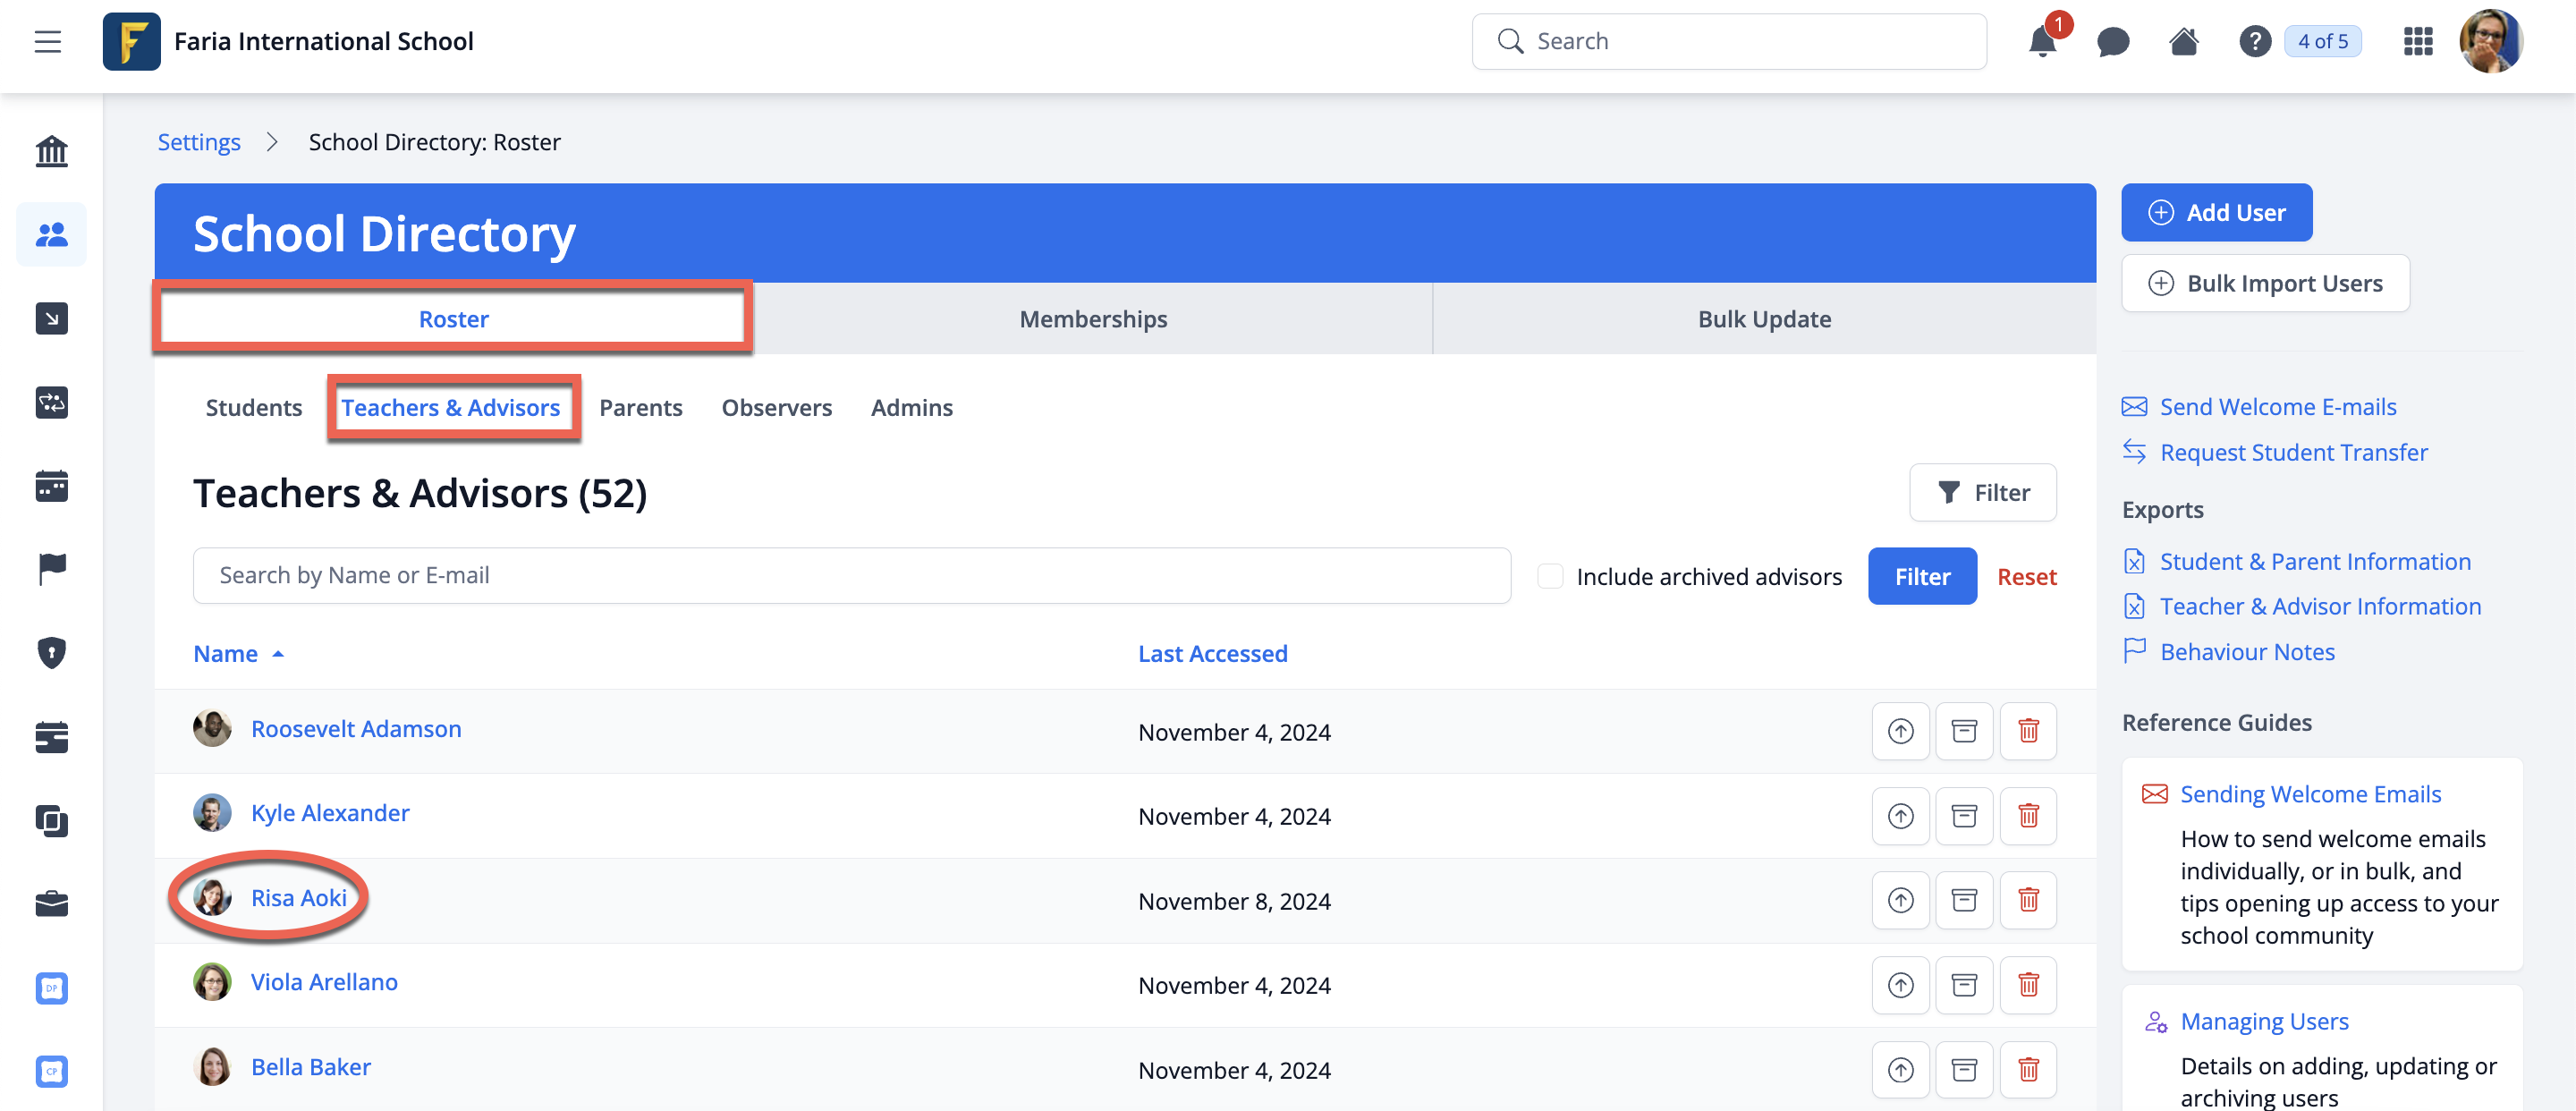Open the messages chat bubble icon
Image resolution: width=2576 pixels, height=1111 pixels.
coord(2112,42)
